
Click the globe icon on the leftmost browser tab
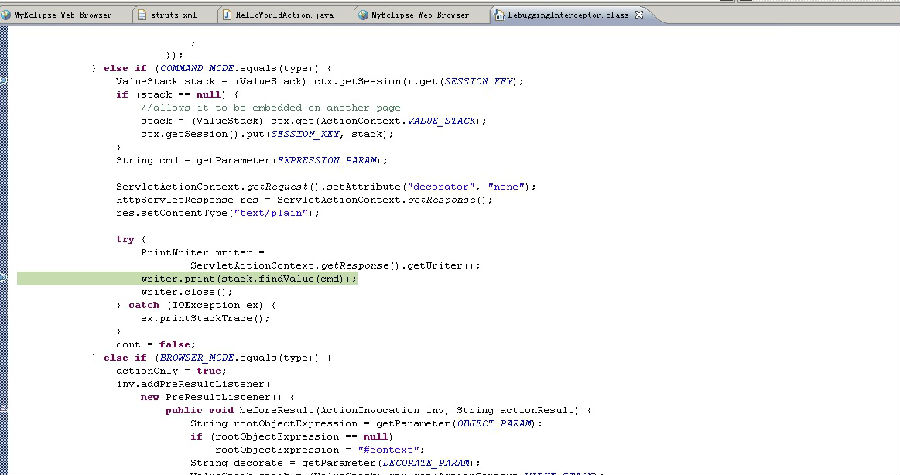[6, 15]
